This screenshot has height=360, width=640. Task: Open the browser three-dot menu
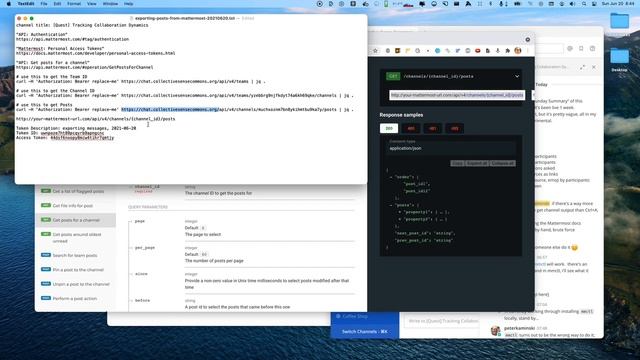click(527, 51)
